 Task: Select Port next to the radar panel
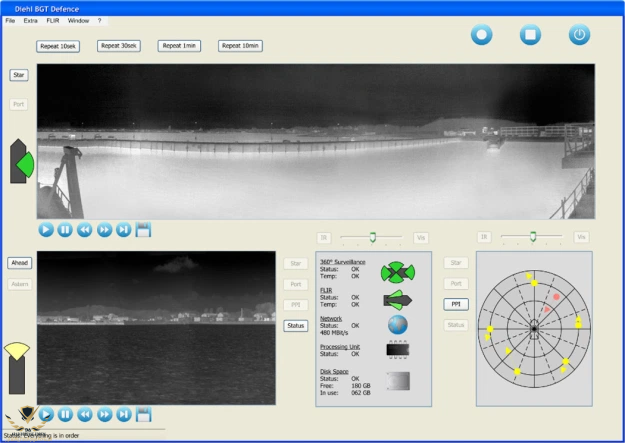click(x=456, y=284)
